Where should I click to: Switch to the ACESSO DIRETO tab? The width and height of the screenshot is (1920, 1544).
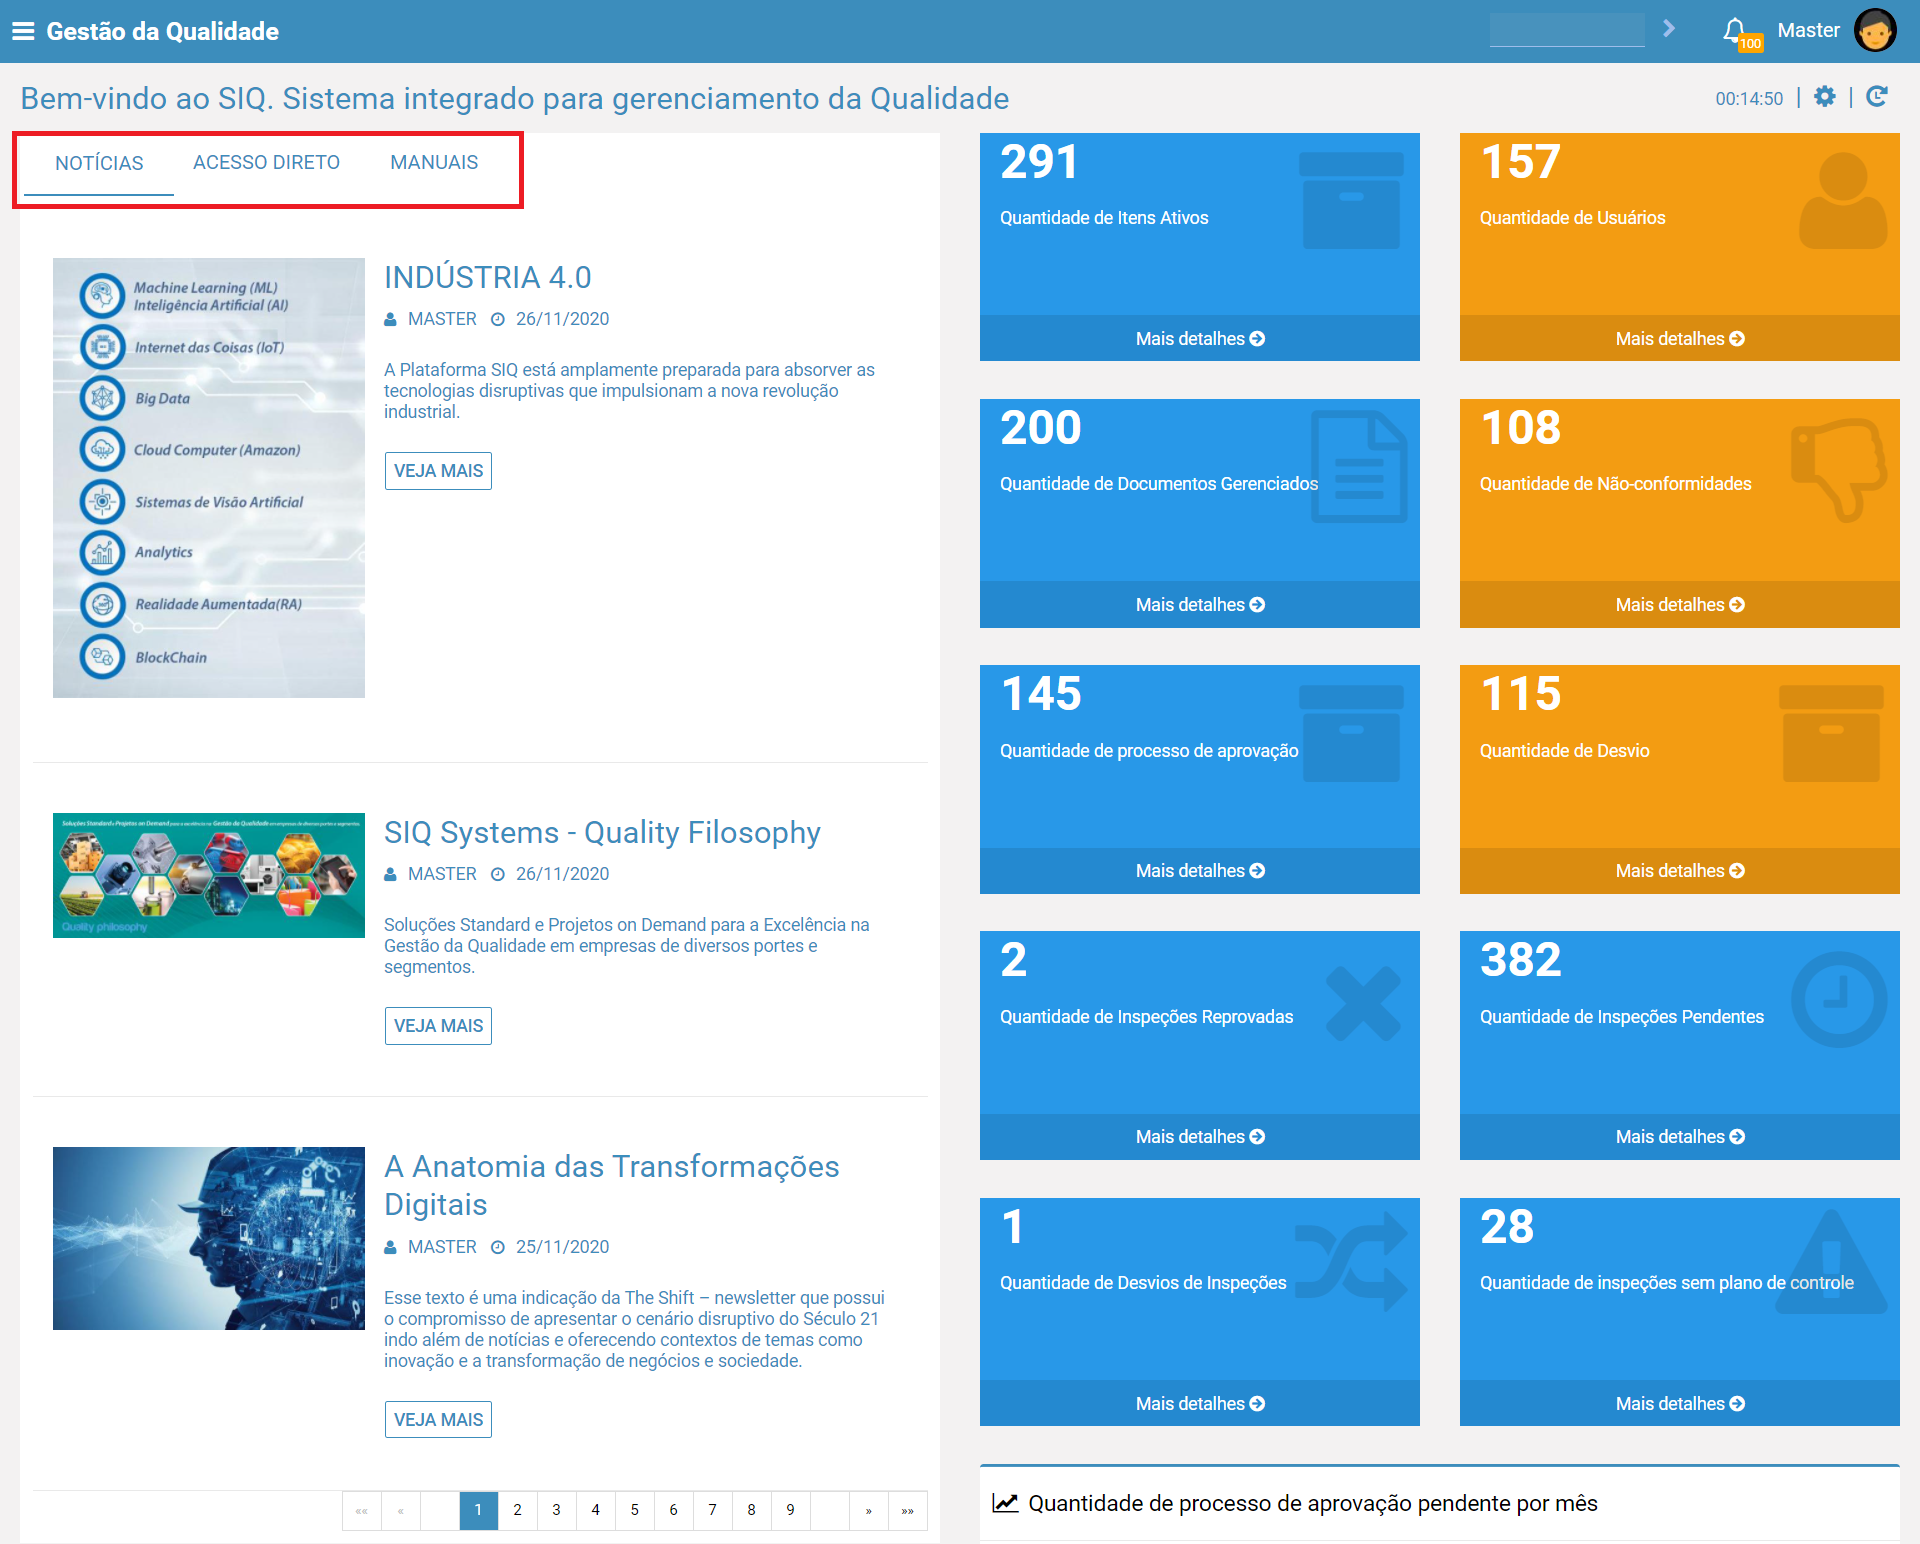tap(266, 163)
